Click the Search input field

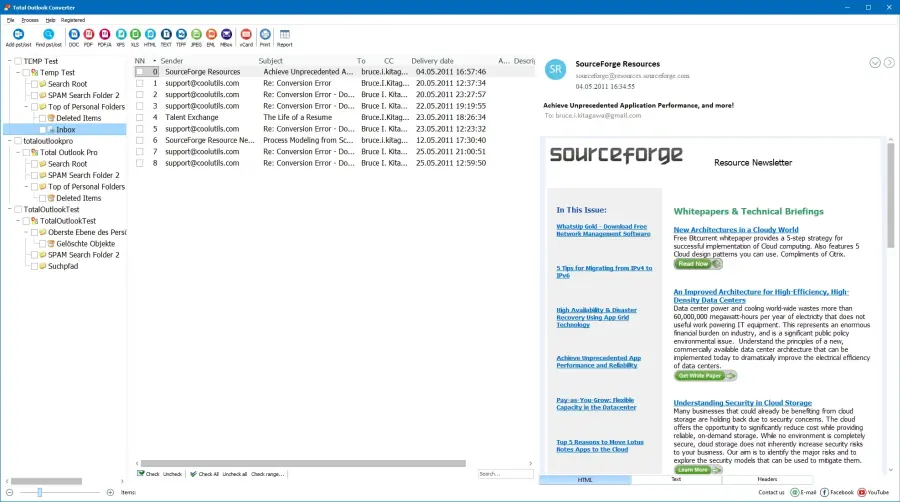pyautogui.click(x=506, y=474)
